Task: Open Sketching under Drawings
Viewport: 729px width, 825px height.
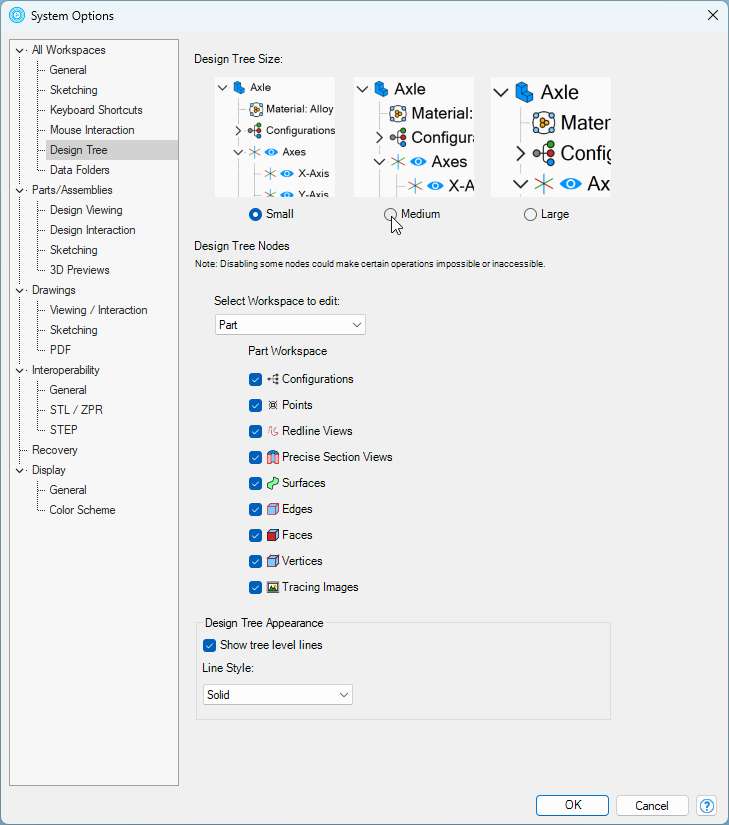Action: point(74,330)
